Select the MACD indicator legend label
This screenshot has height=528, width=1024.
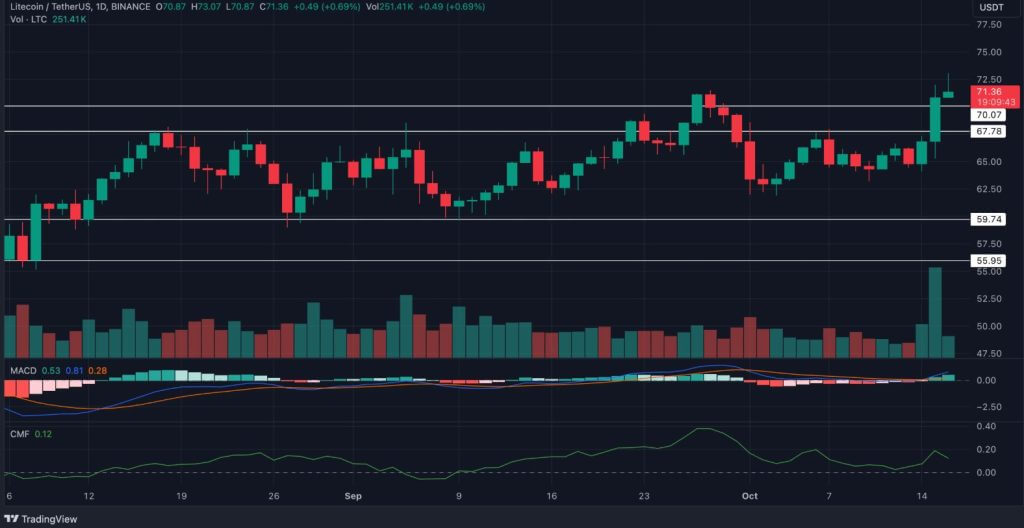22,371
